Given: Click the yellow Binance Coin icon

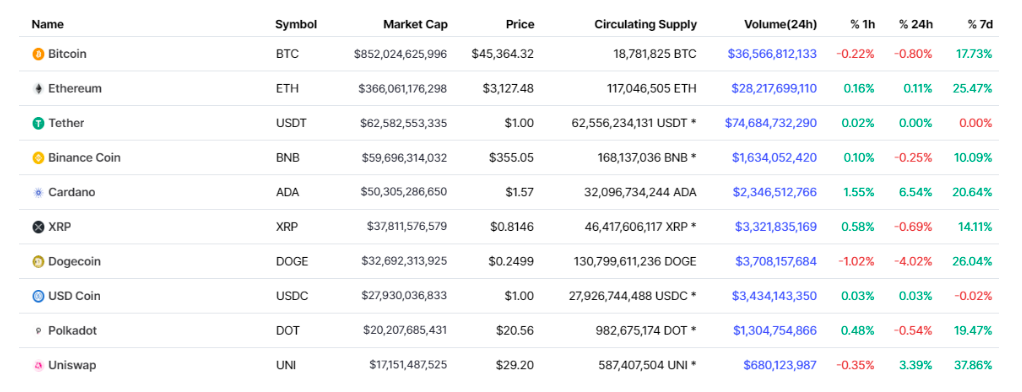Looking at the screenshot, I should (38, 158).
